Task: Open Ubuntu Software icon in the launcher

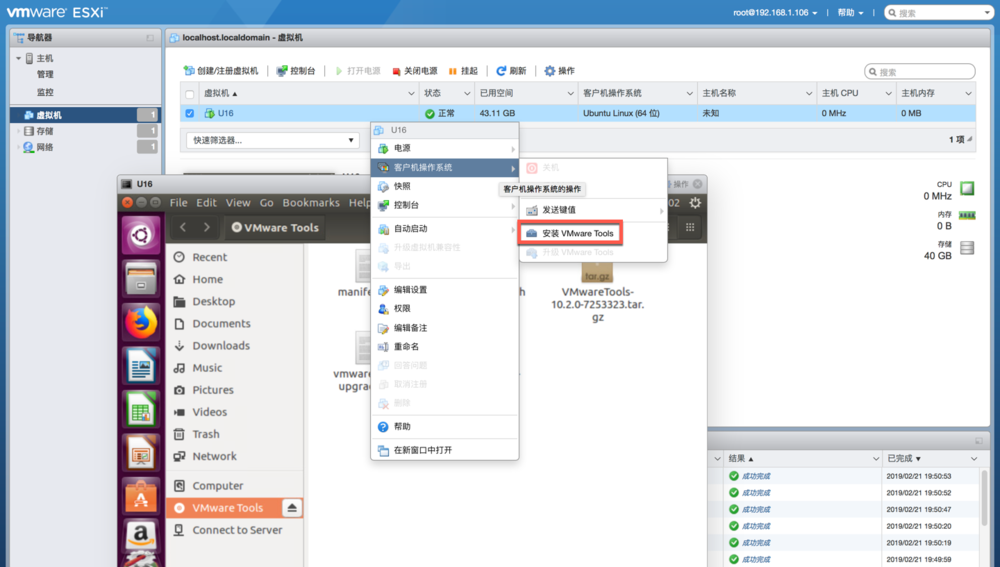Action: point(141,496)
